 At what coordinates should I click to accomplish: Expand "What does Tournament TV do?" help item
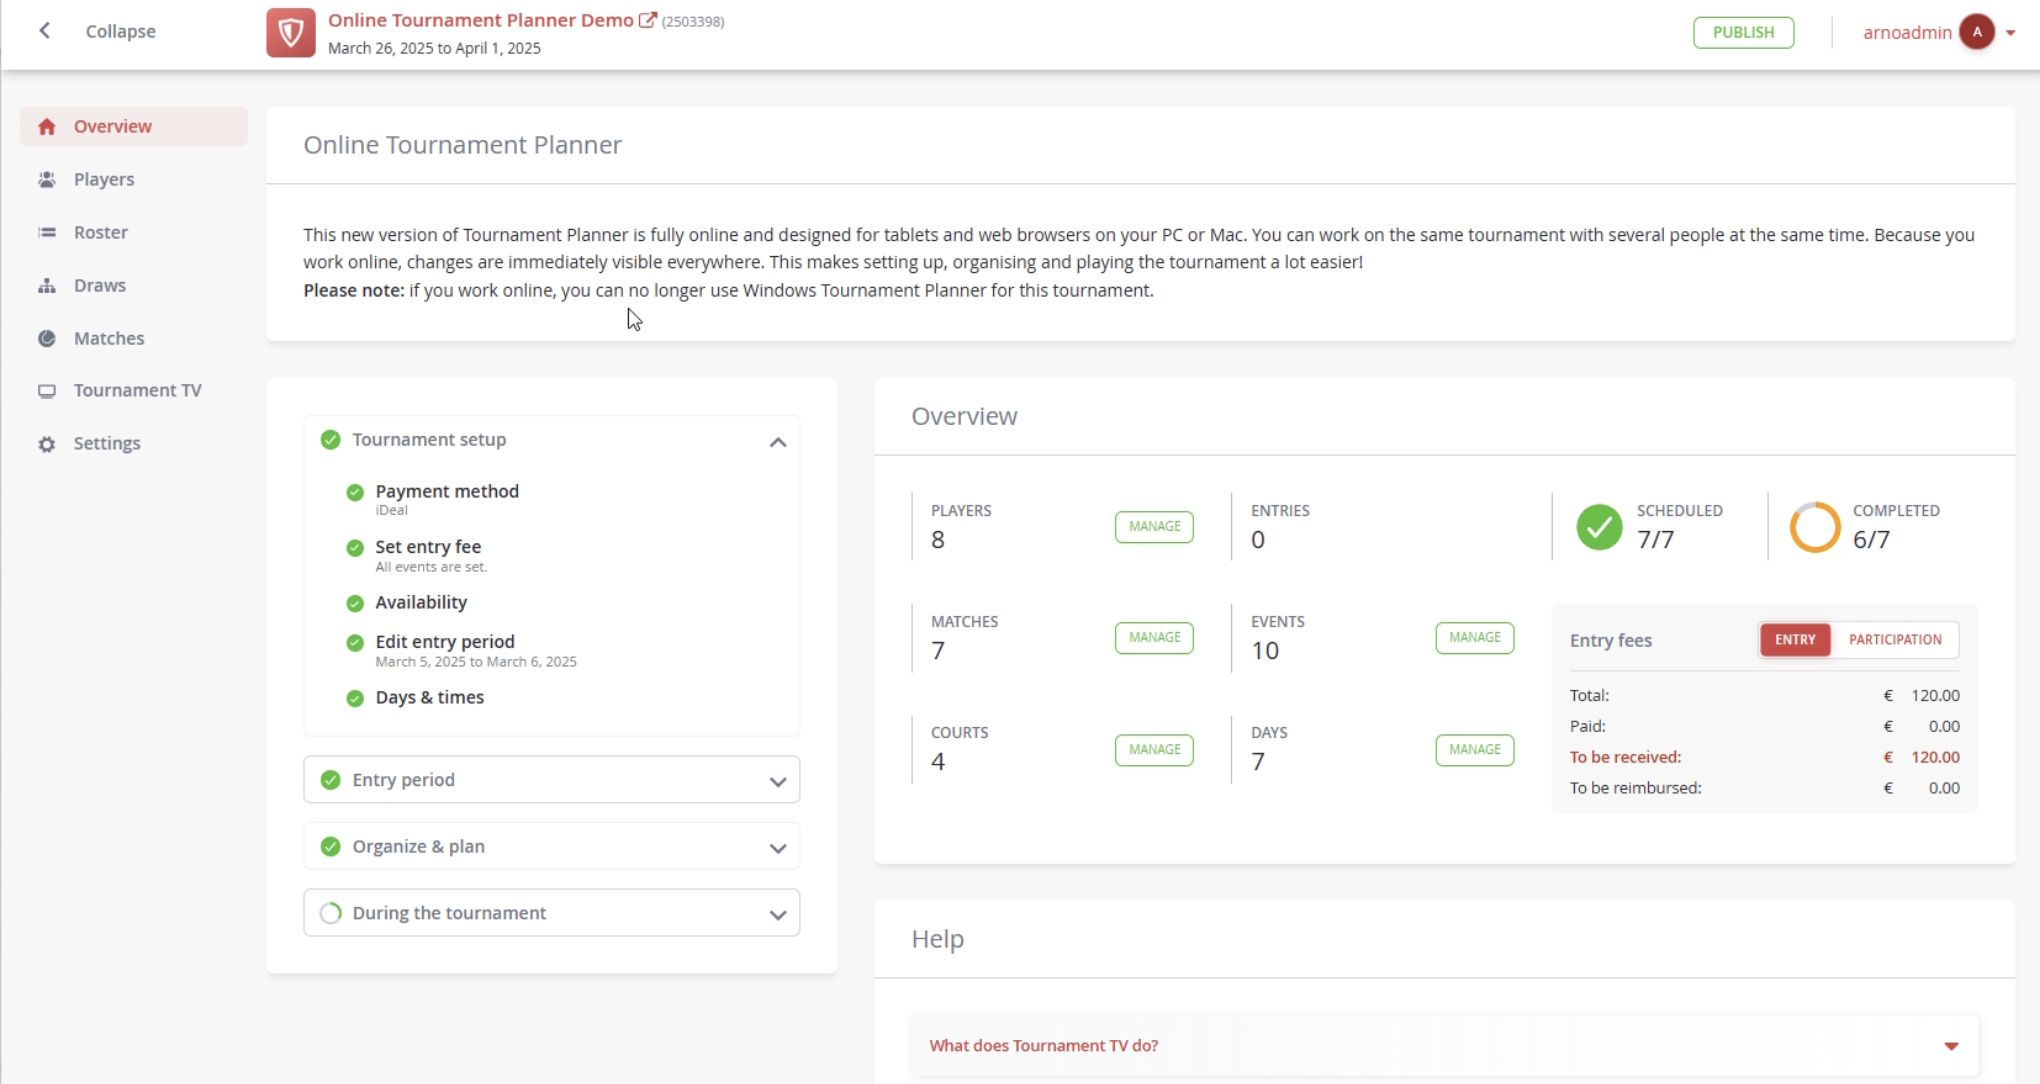point(1950,1046)
